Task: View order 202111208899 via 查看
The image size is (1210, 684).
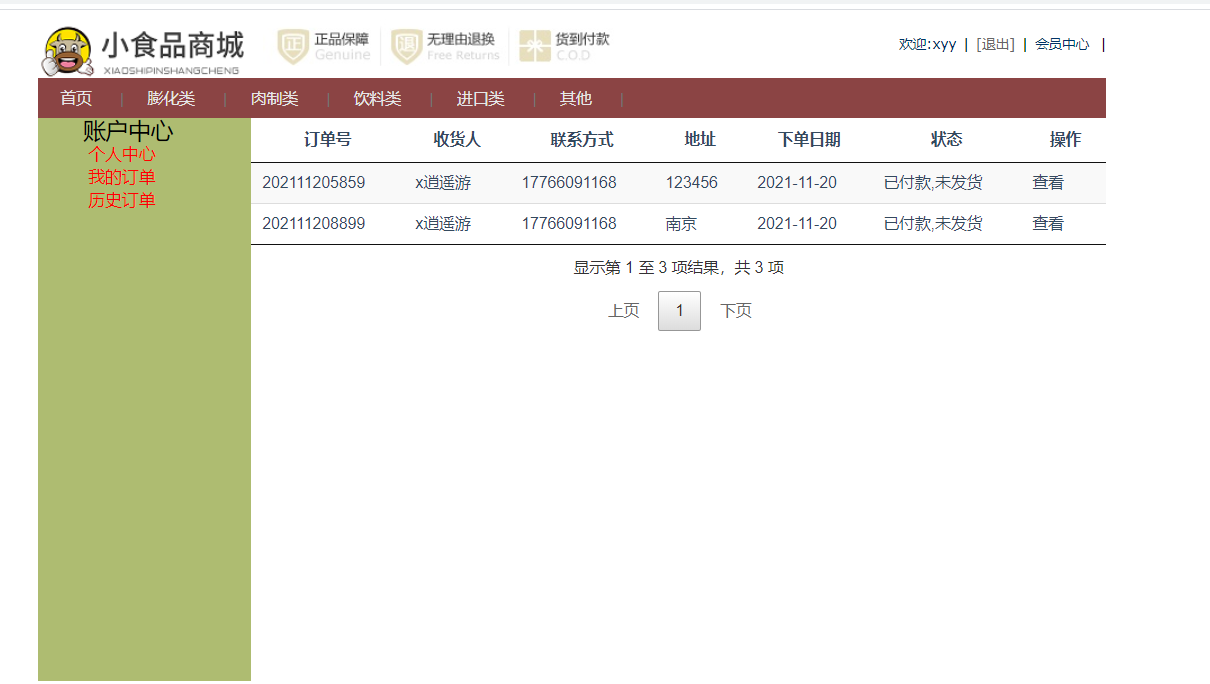Action: point(1048,224)
